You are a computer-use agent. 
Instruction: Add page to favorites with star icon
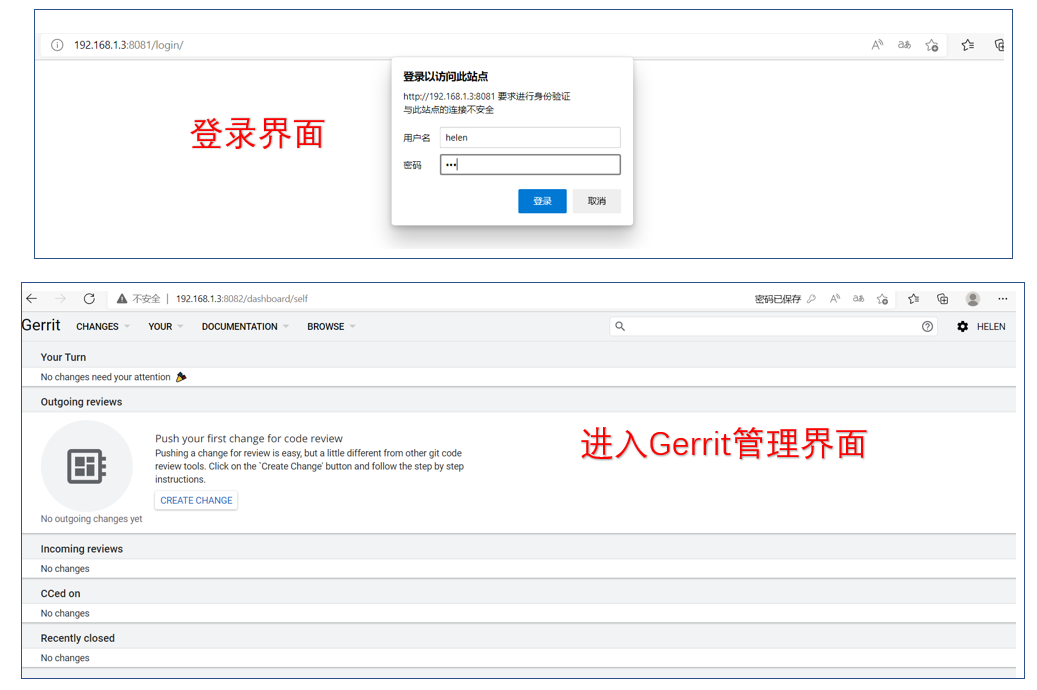click(x=882, y=298)
